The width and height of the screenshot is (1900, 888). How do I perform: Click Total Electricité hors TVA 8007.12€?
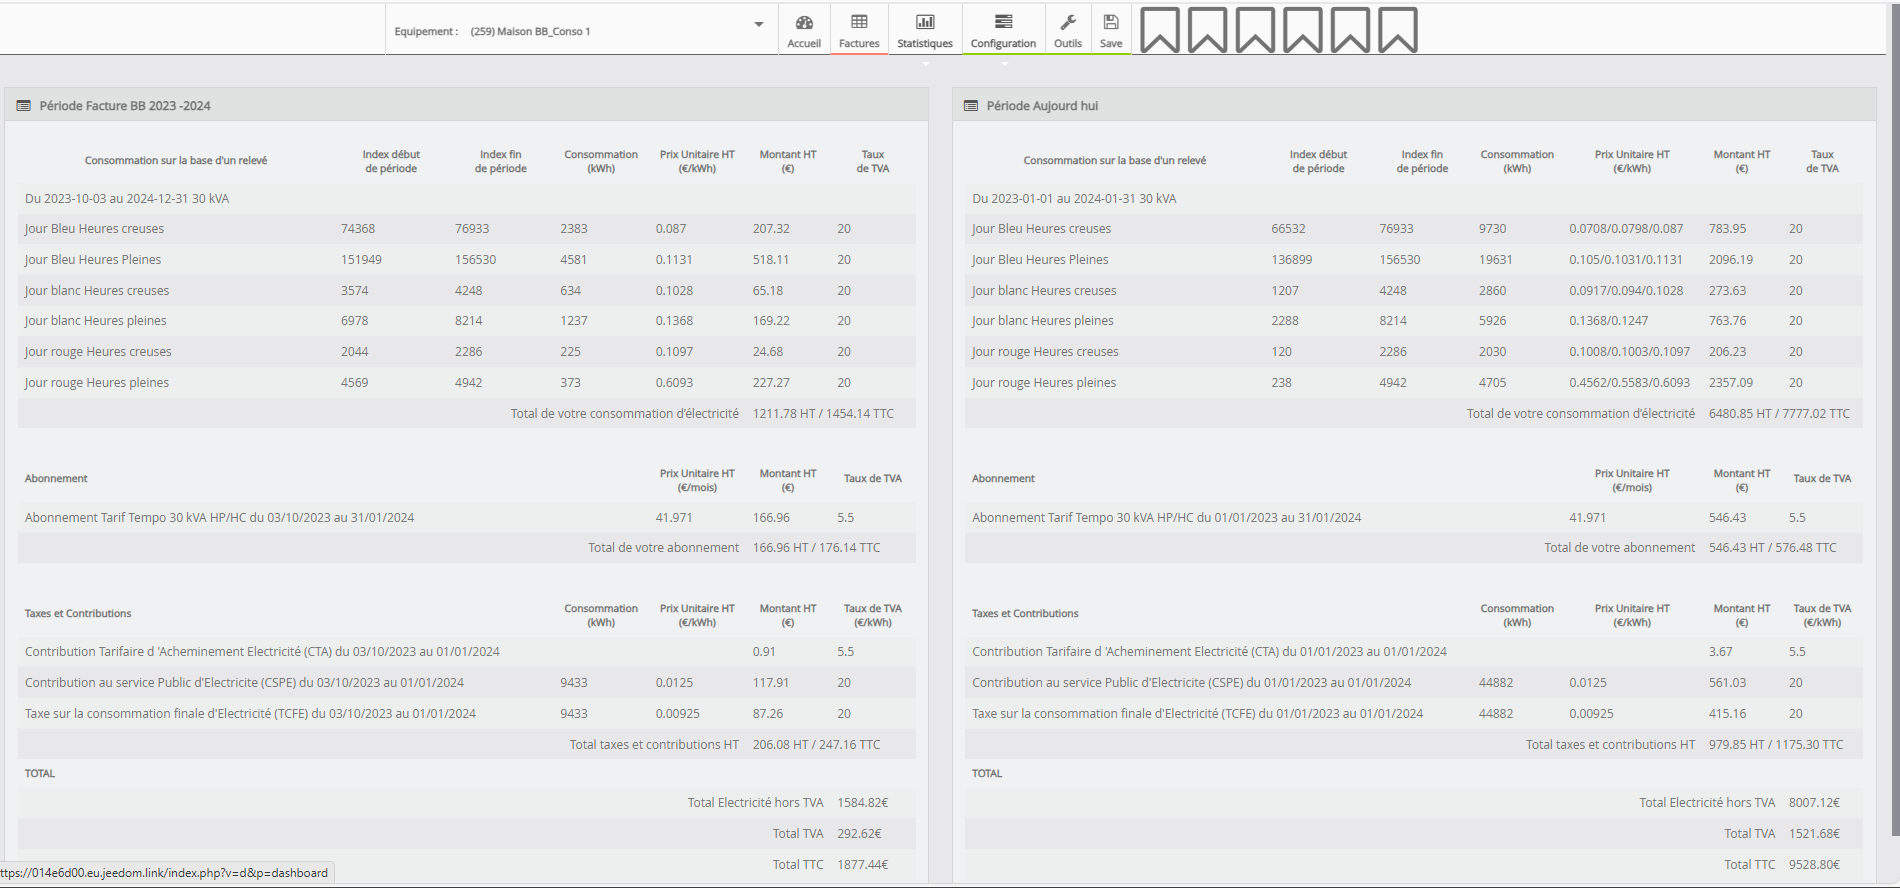pos(1815,803)
